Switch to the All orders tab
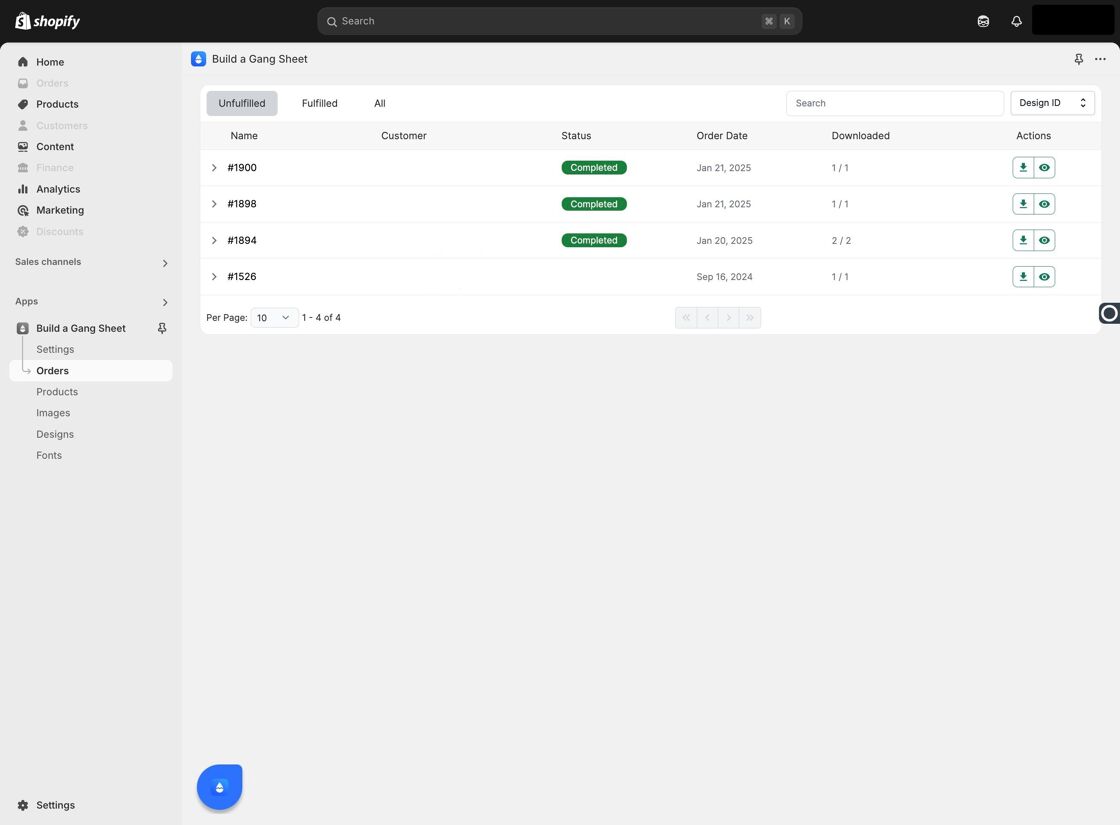Viewport: 1120px width, 825px height. (x=380, y=104)
